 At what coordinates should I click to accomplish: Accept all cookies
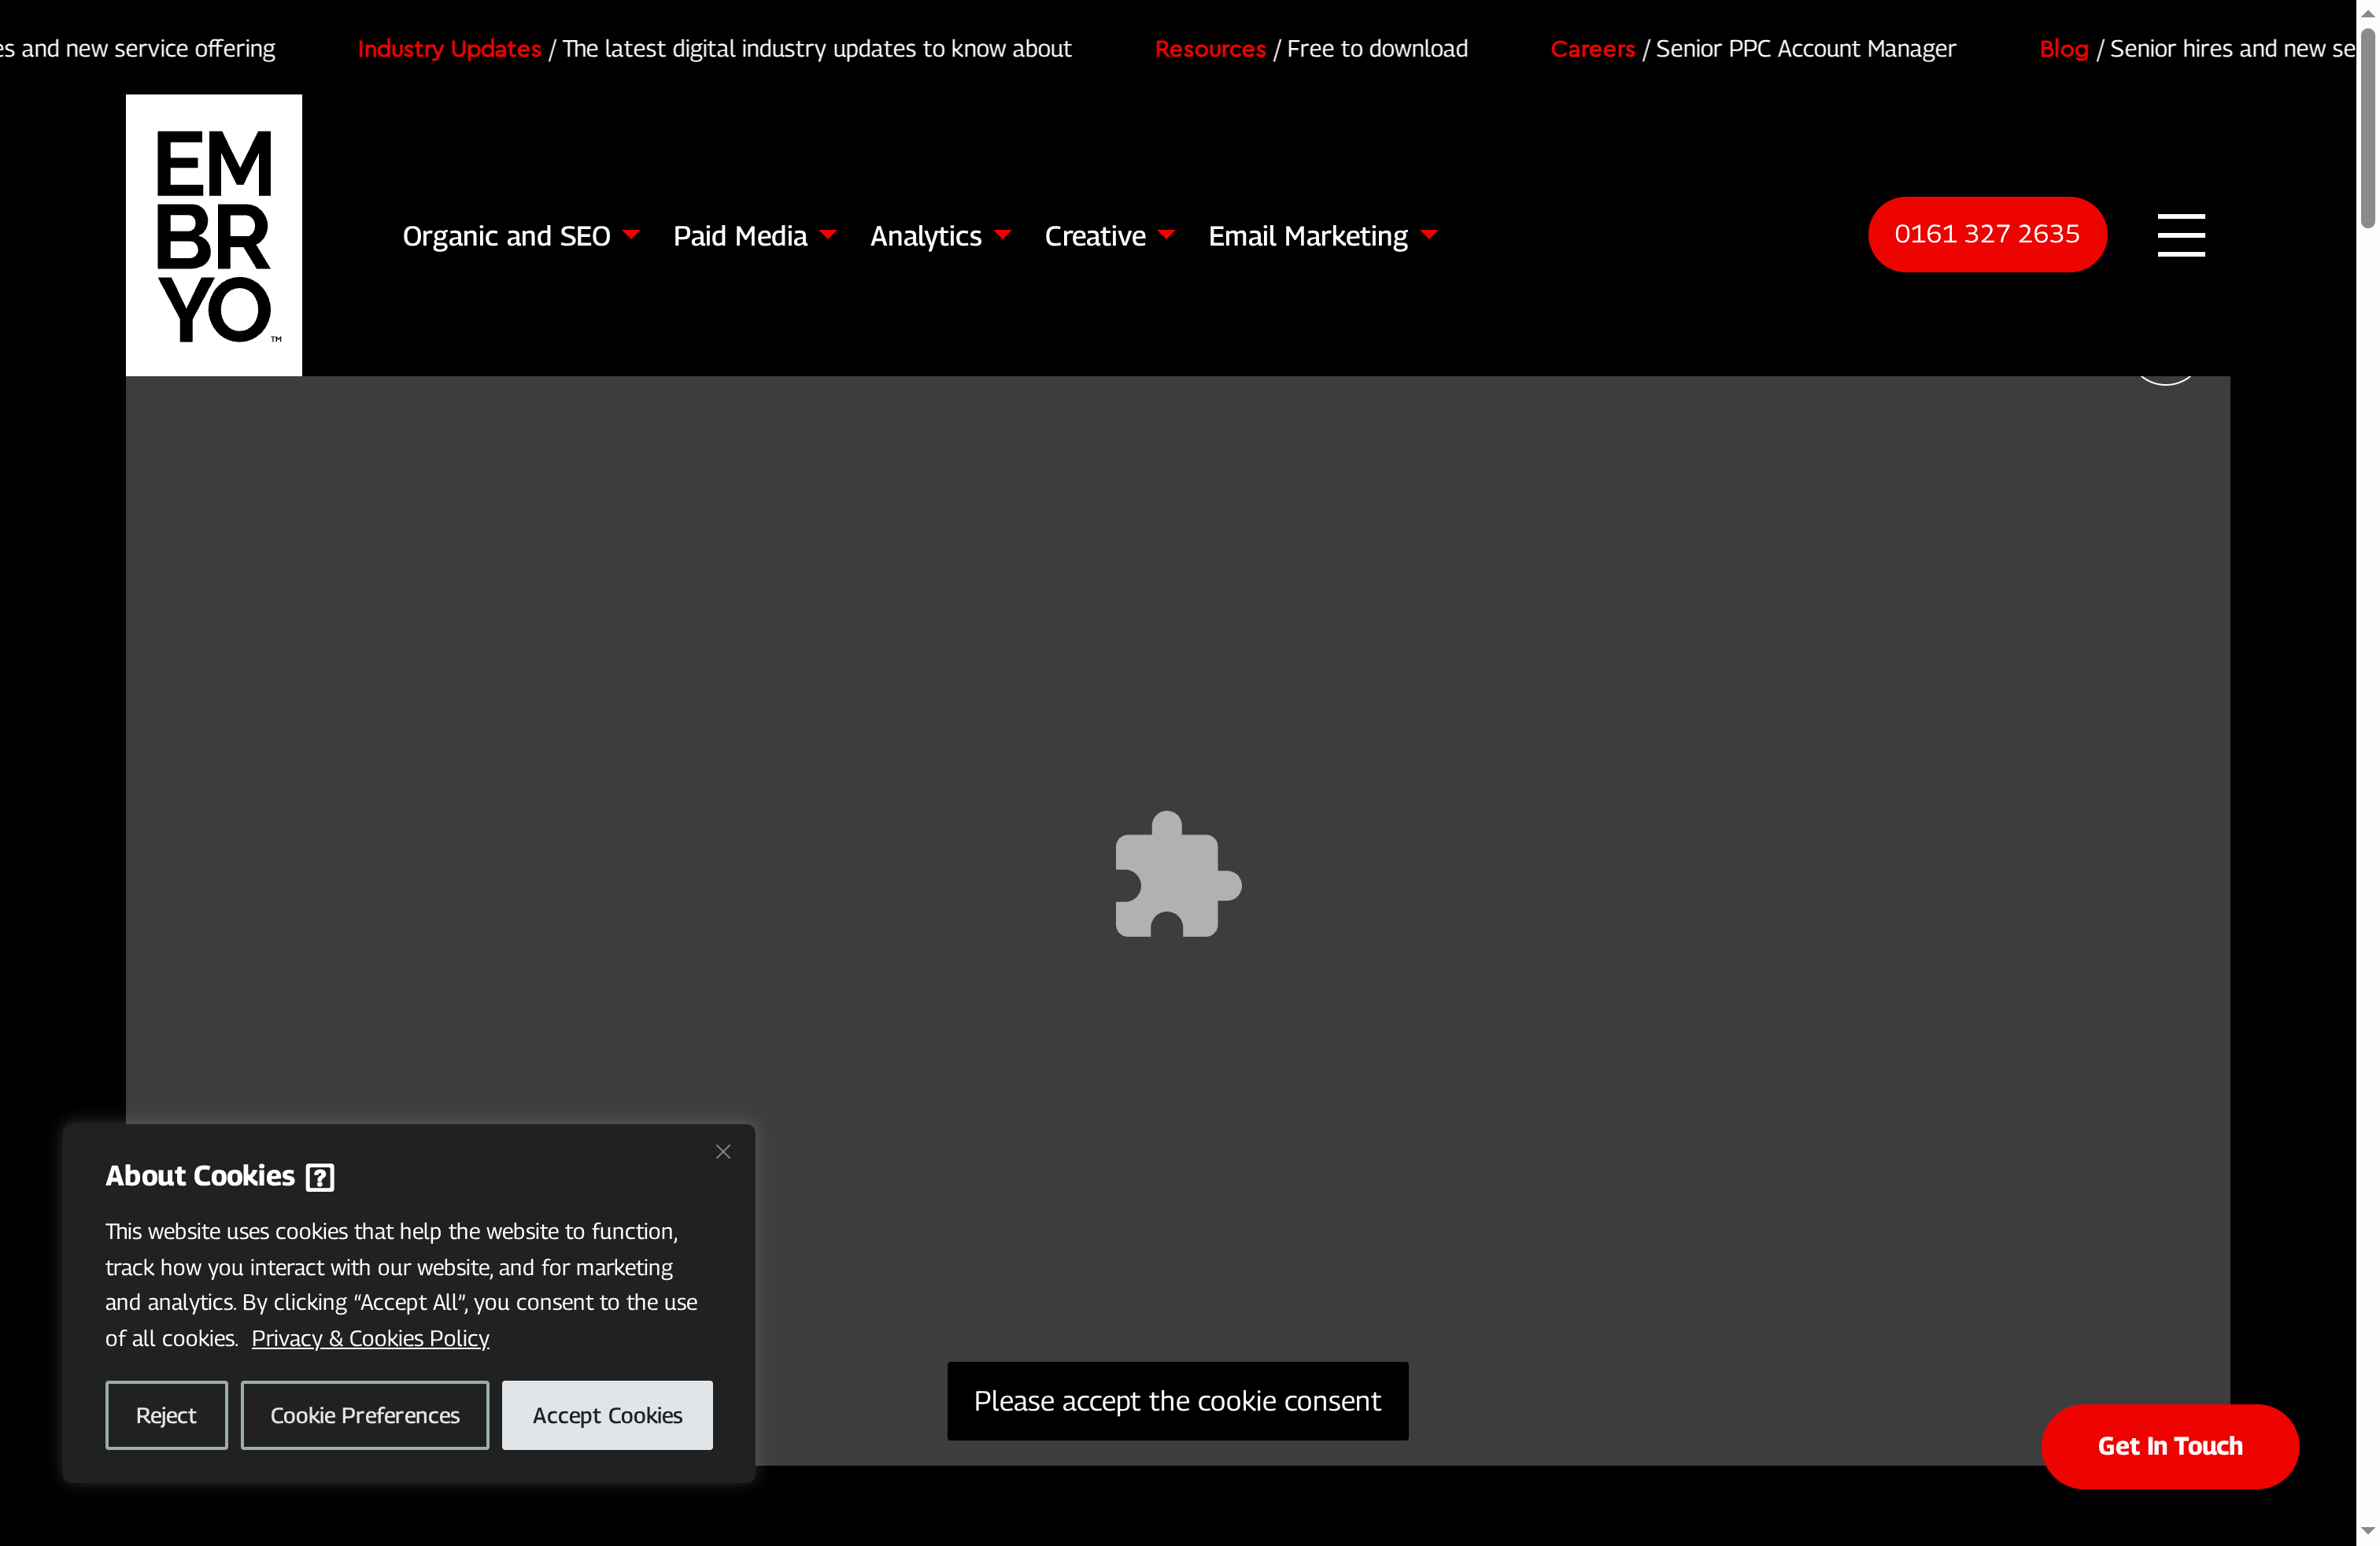click(606, 1415)
